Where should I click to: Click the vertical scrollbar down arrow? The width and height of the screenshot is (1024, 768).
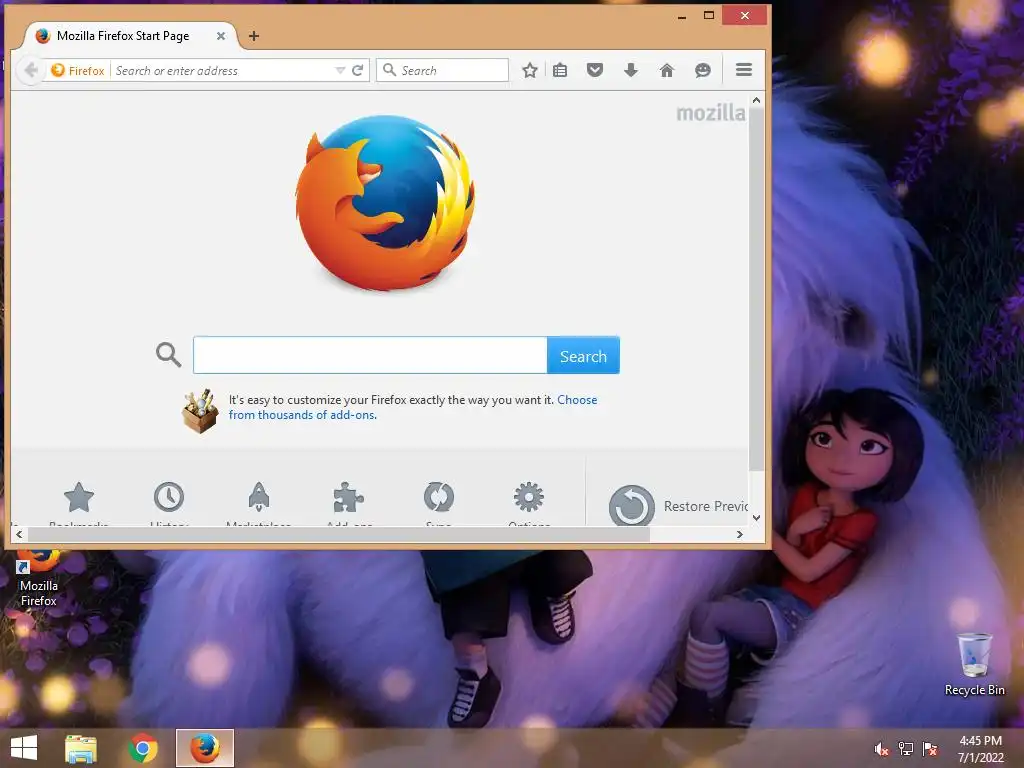pos(756,518)
